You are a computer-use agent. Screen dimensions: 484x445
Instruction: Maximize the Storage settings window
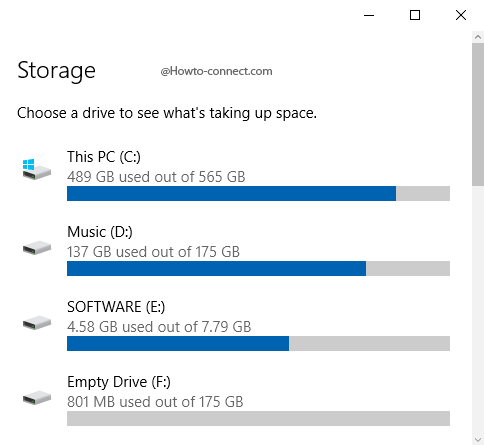click(415, 15)
